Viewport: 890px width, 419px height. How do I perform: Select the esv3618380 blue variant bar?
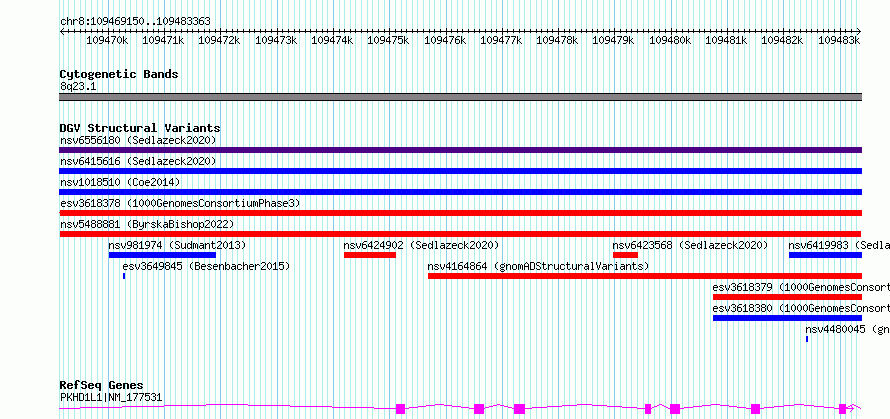coord(787,318)
